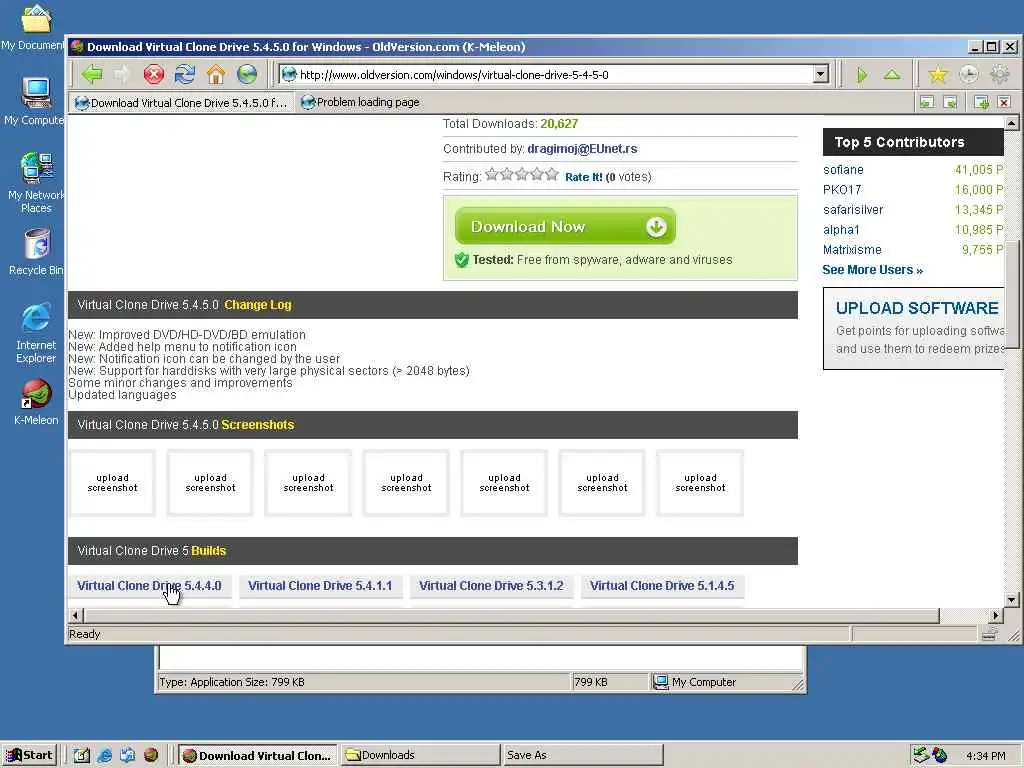Click the green Go arrow
This screenshot has width=1024, height=768.
click(862, 75)
